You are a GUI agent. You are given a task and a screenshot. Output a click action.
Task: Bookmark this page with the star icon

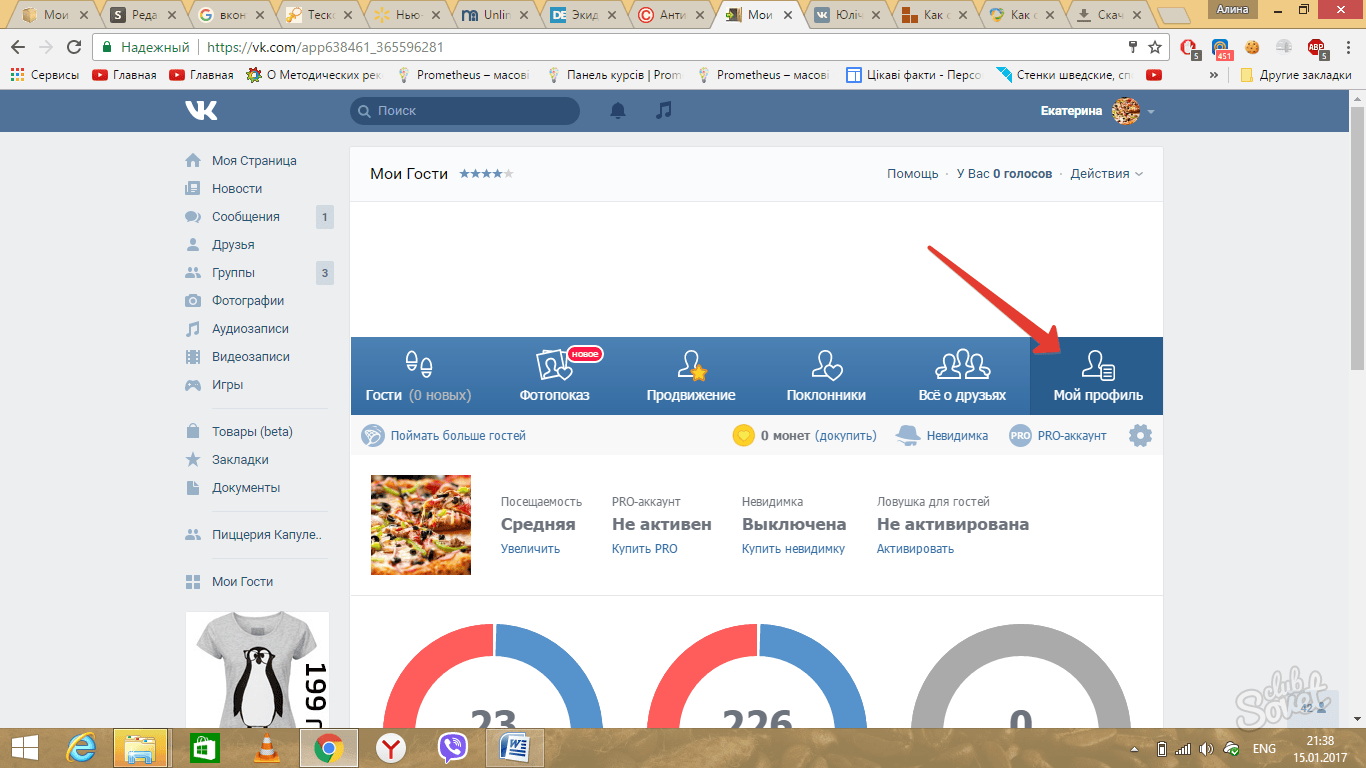[1155, 47]
